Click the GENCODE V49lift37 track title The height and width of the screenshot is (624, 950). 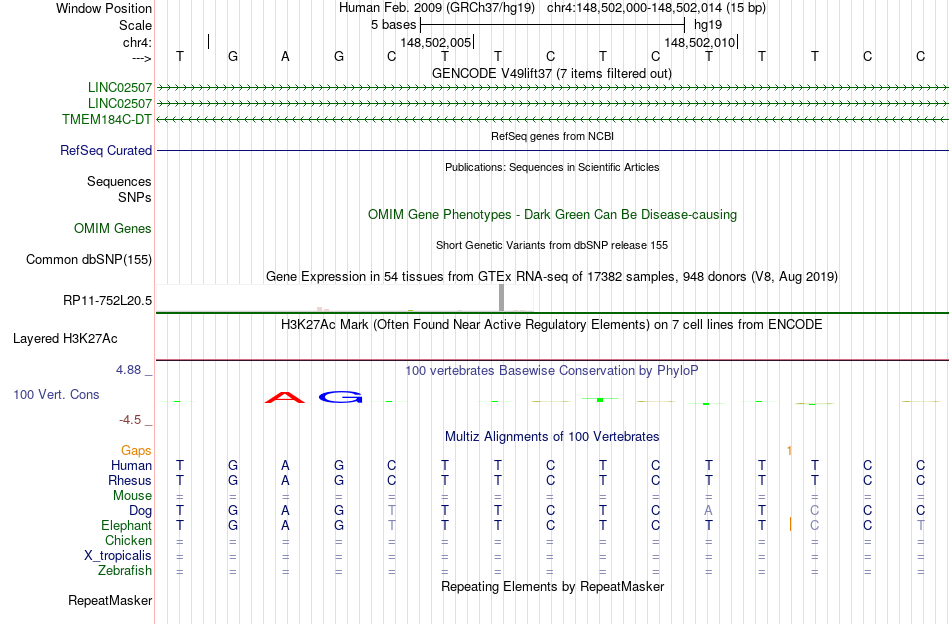point(551,73)
